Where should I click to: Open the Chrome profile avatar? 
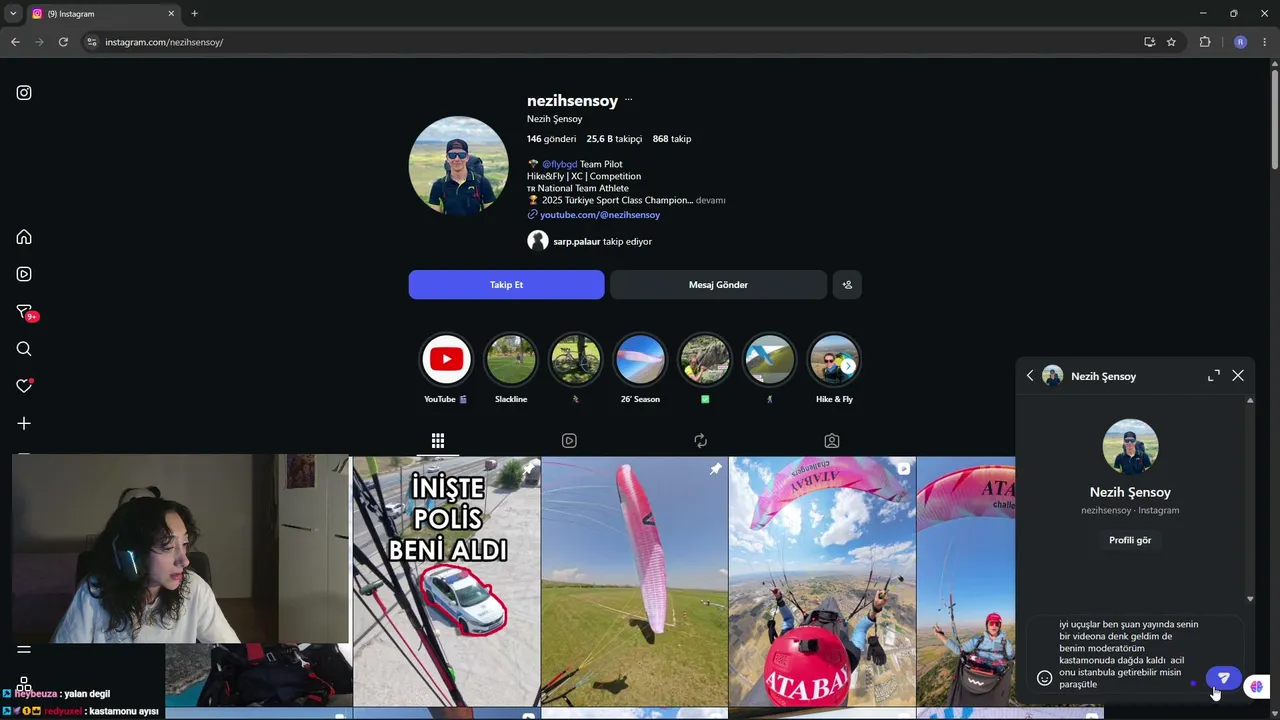pyautogui.click(x=1240, y=42)
